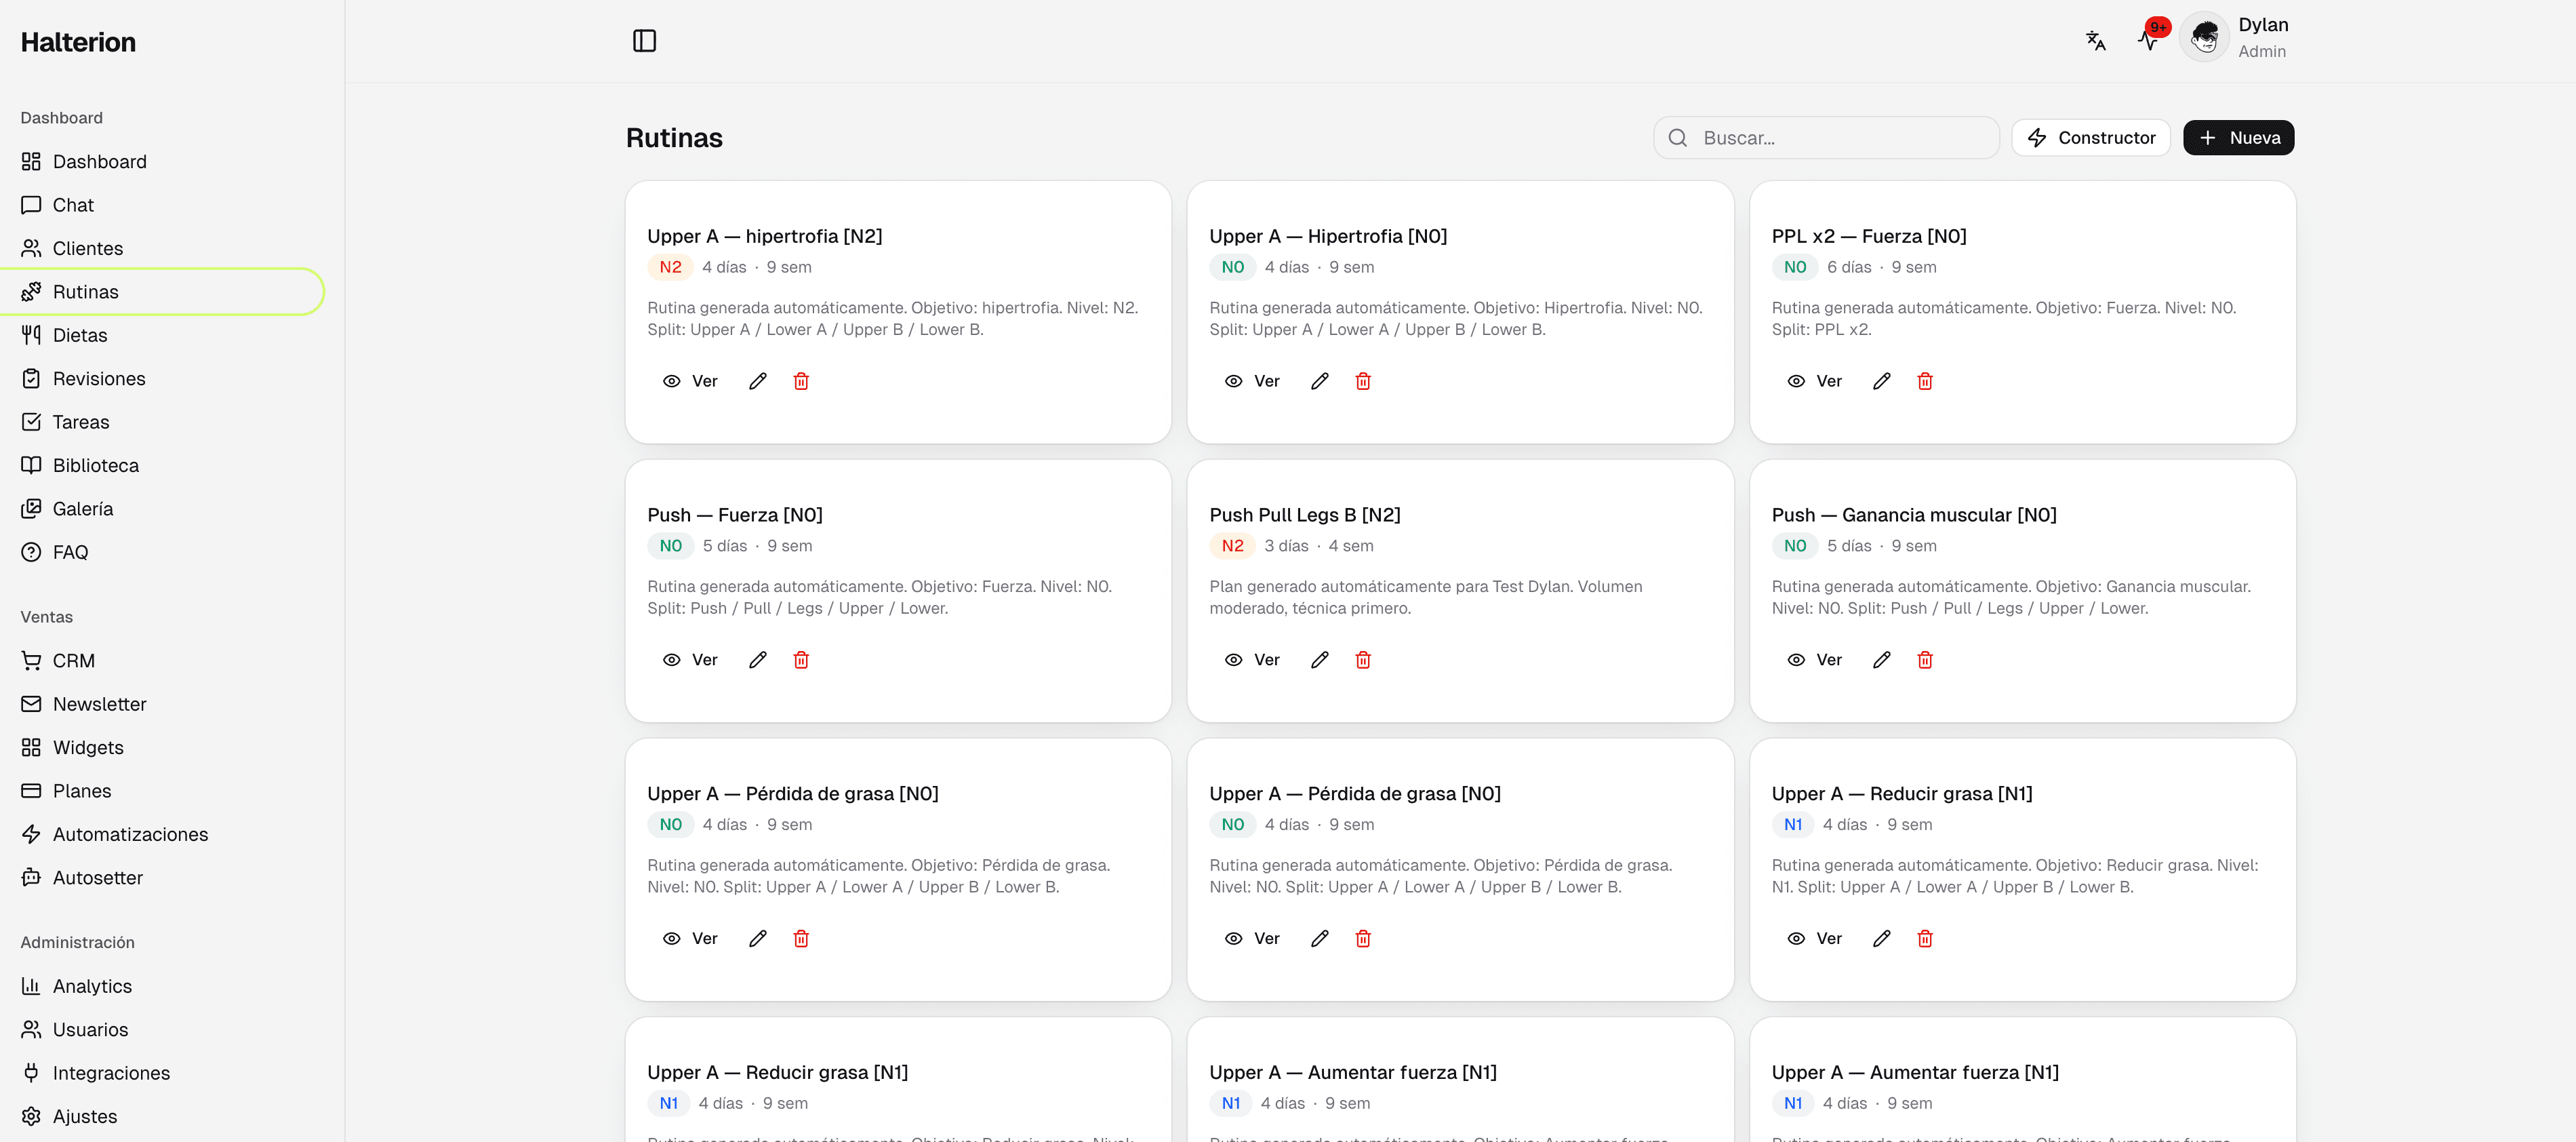
Task: View the "Push — Fuerza [N0]" routine
Action: tap(690, 660)
